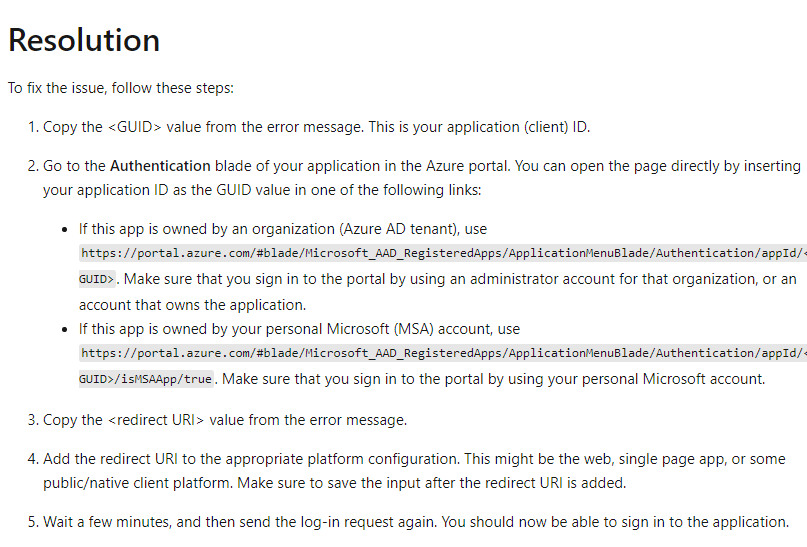
Task: Click the MSA account portal URL code
Action: tap(443, 353)
